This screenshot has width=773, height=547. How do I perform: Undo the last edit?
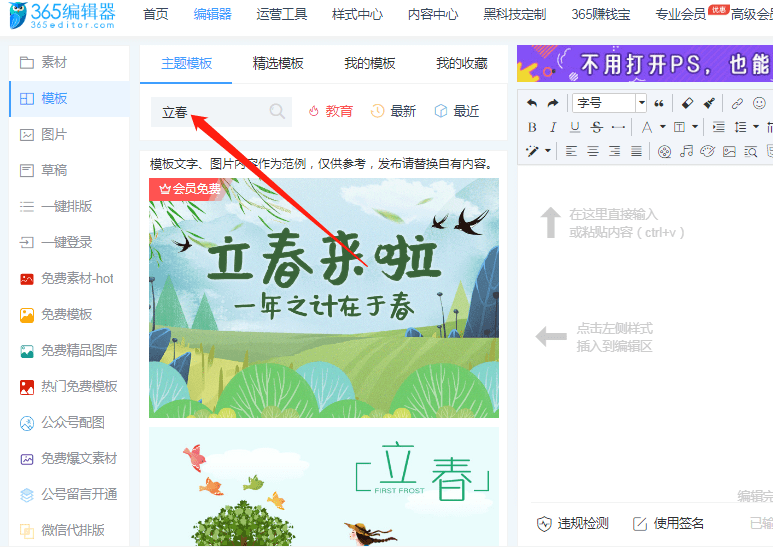(x=531, y=103)
